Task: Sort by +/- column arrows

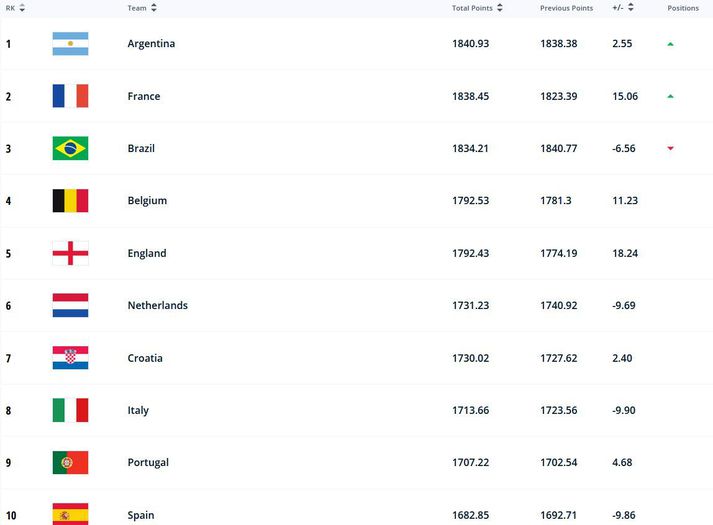Action: click(631, 7)
